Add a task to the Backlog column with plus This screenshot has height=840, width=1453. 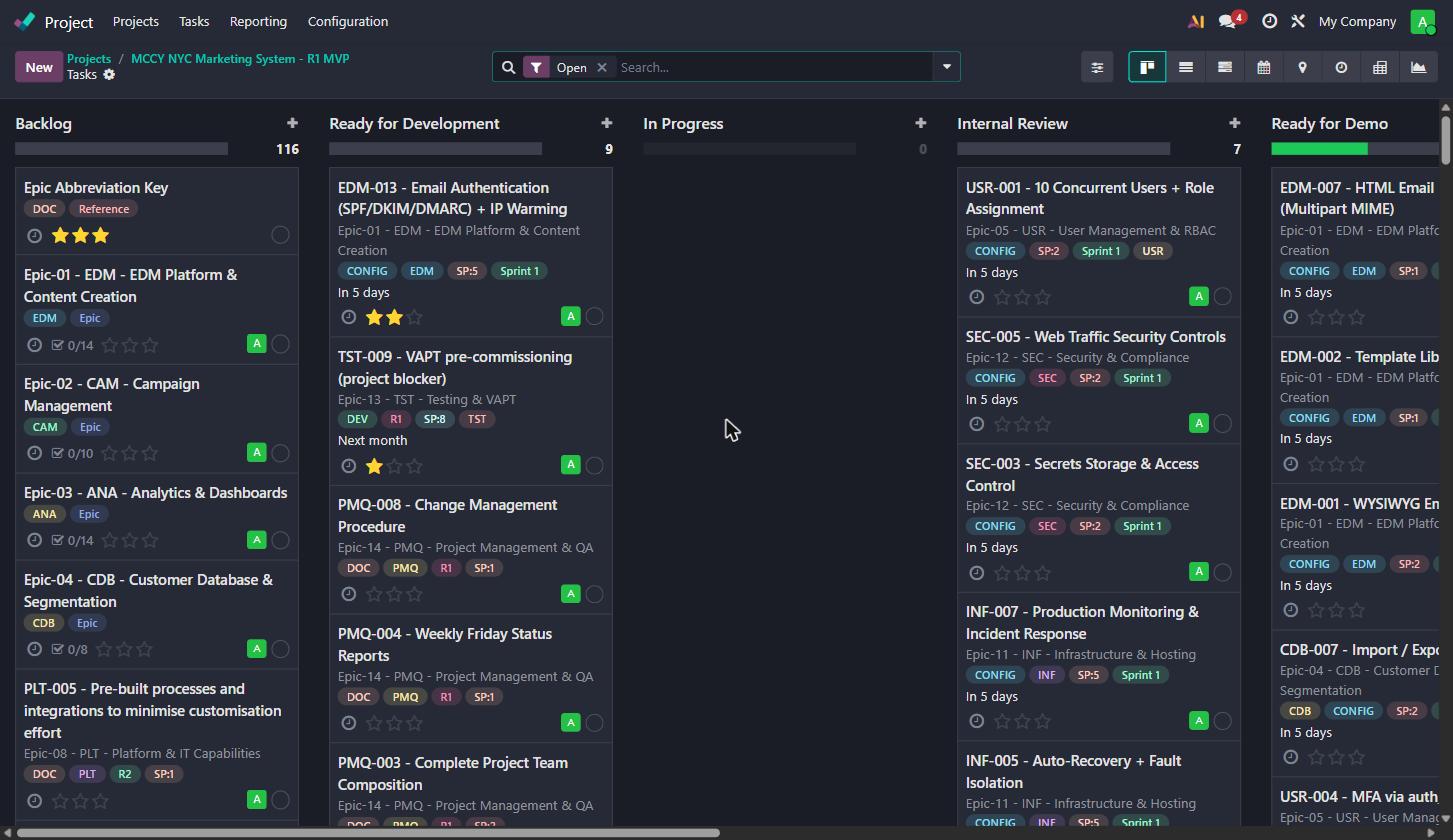coord(292,123)
